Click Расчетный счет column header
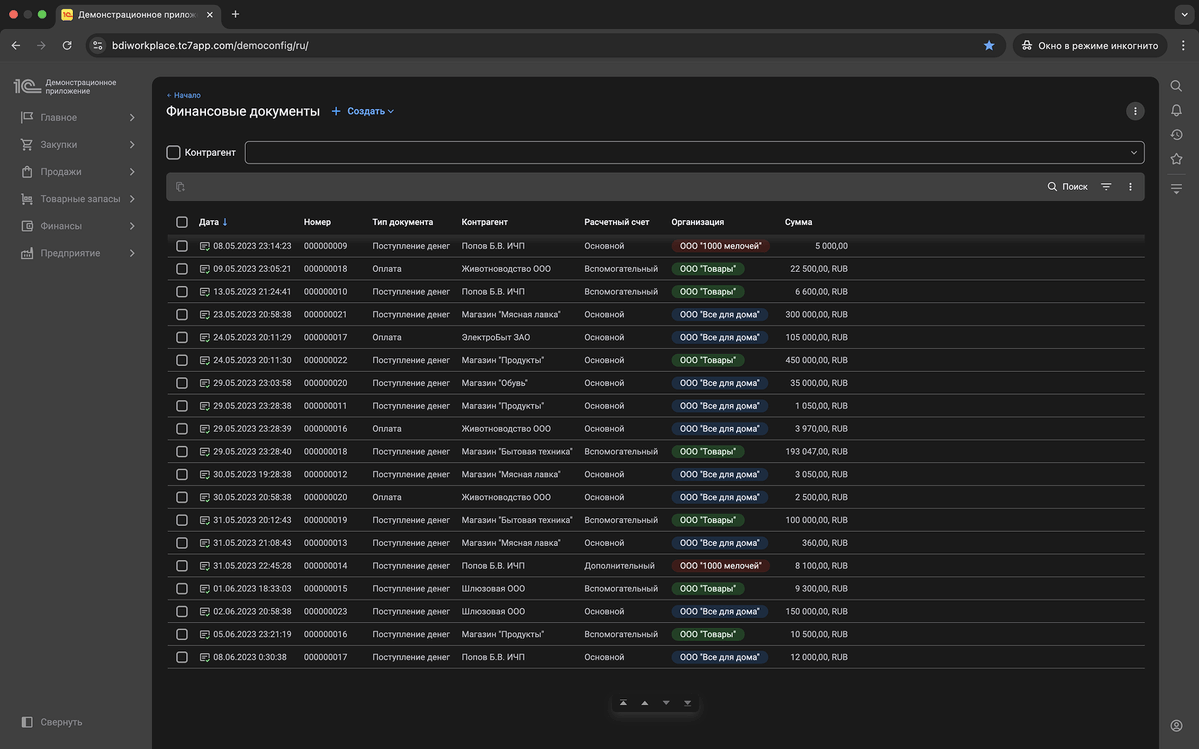Screen dimensions: 1199x749 pyautogui.click(x=616, y=222)
